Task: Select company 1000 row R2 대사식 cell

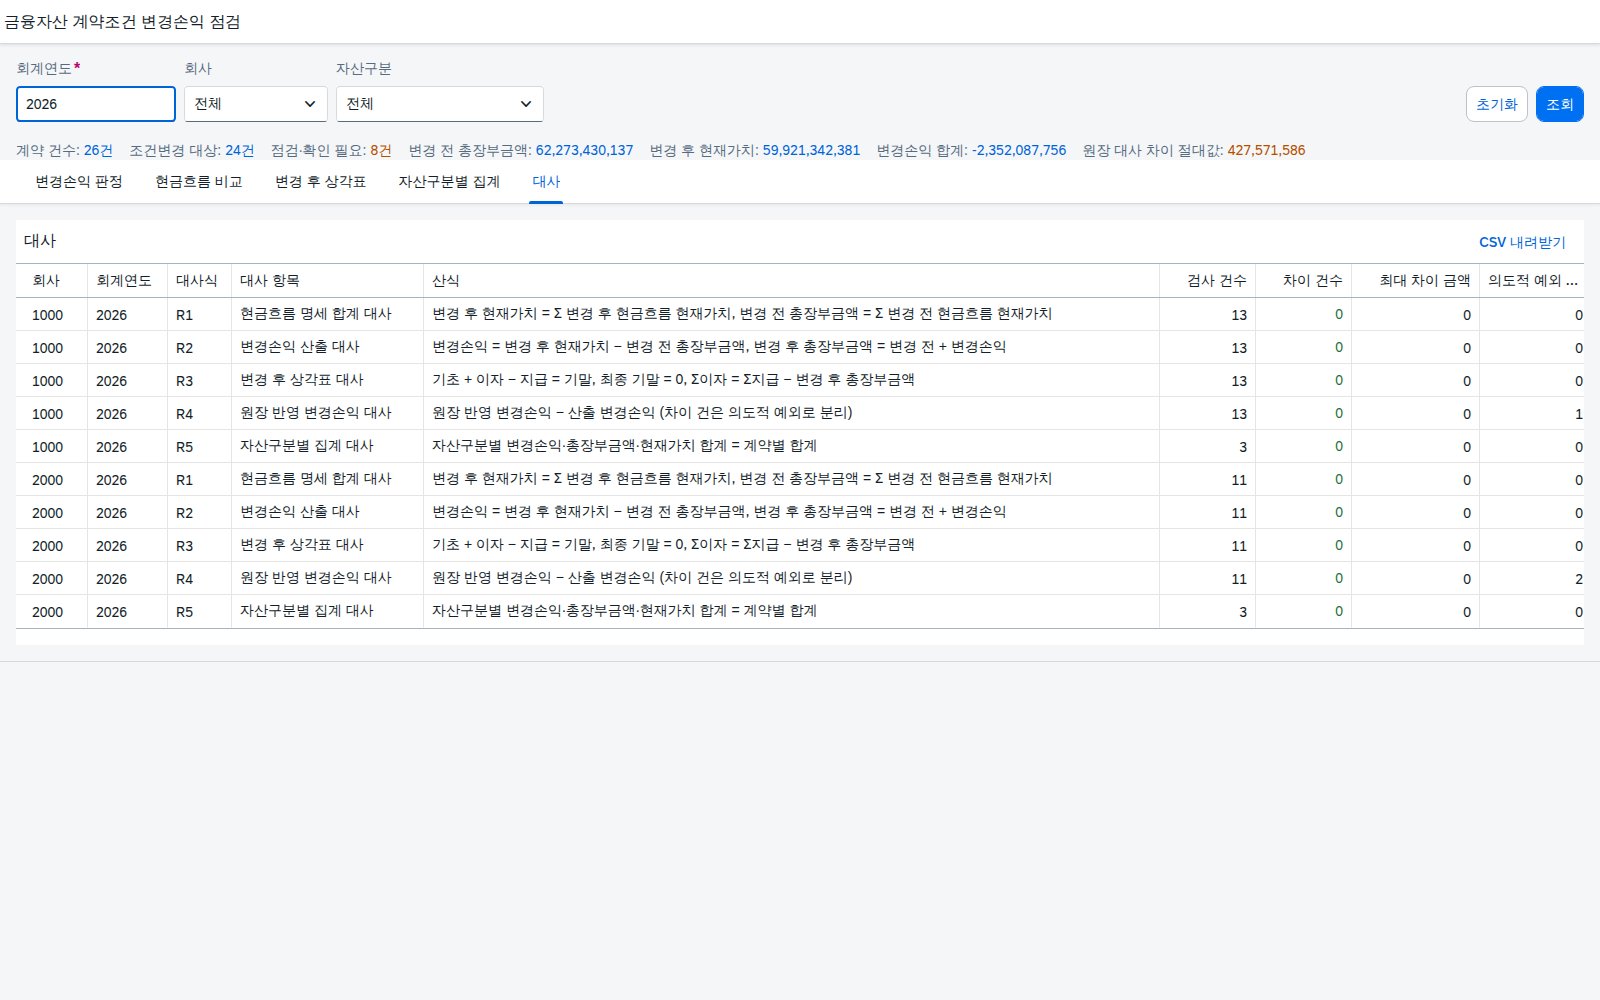Action: point(200,347)
